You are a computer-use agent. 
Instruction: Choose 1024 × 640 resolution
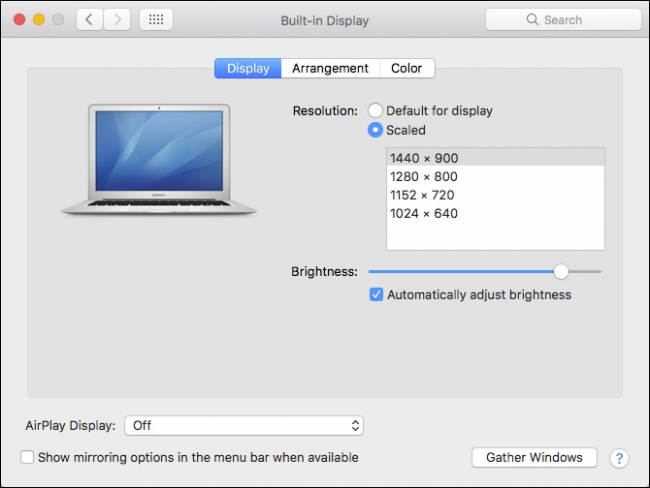[495, 214]
